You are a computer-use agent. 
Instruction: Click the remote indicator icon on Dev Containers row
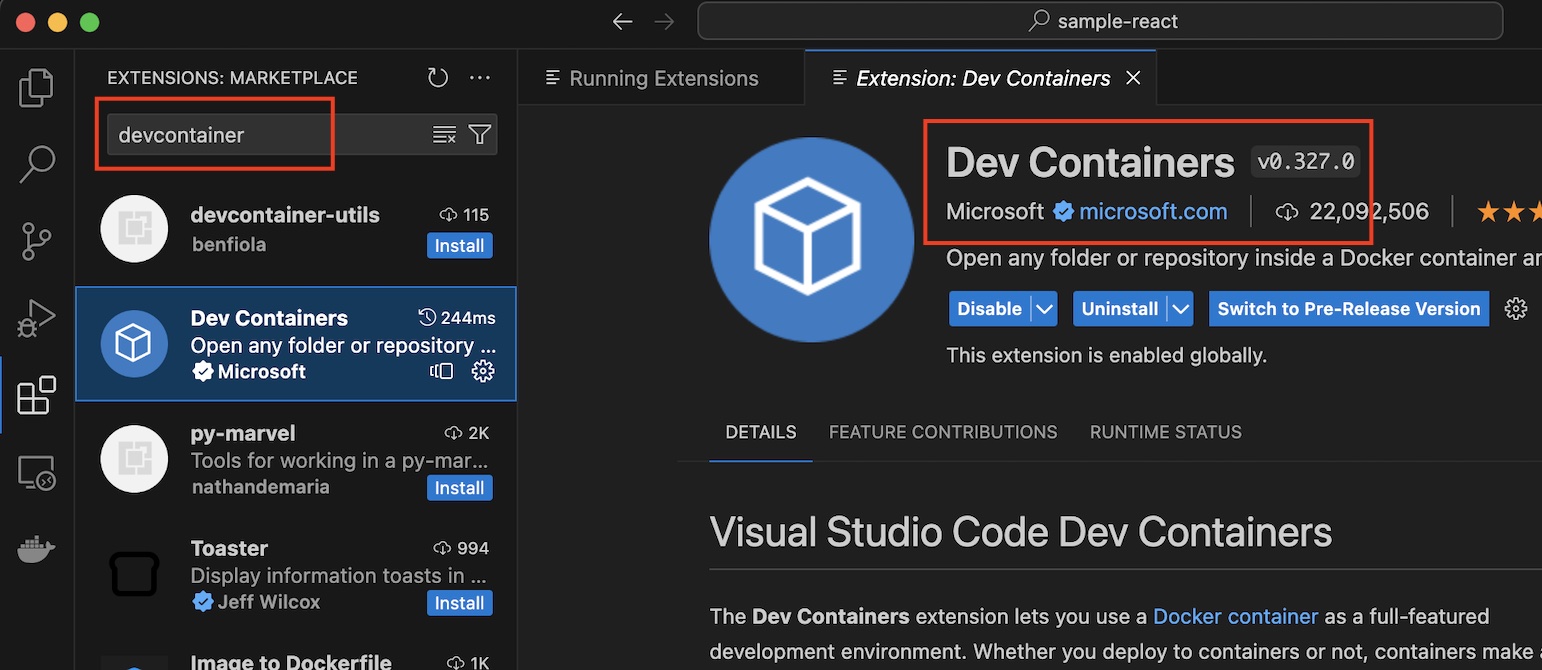(x=441, y=372)
